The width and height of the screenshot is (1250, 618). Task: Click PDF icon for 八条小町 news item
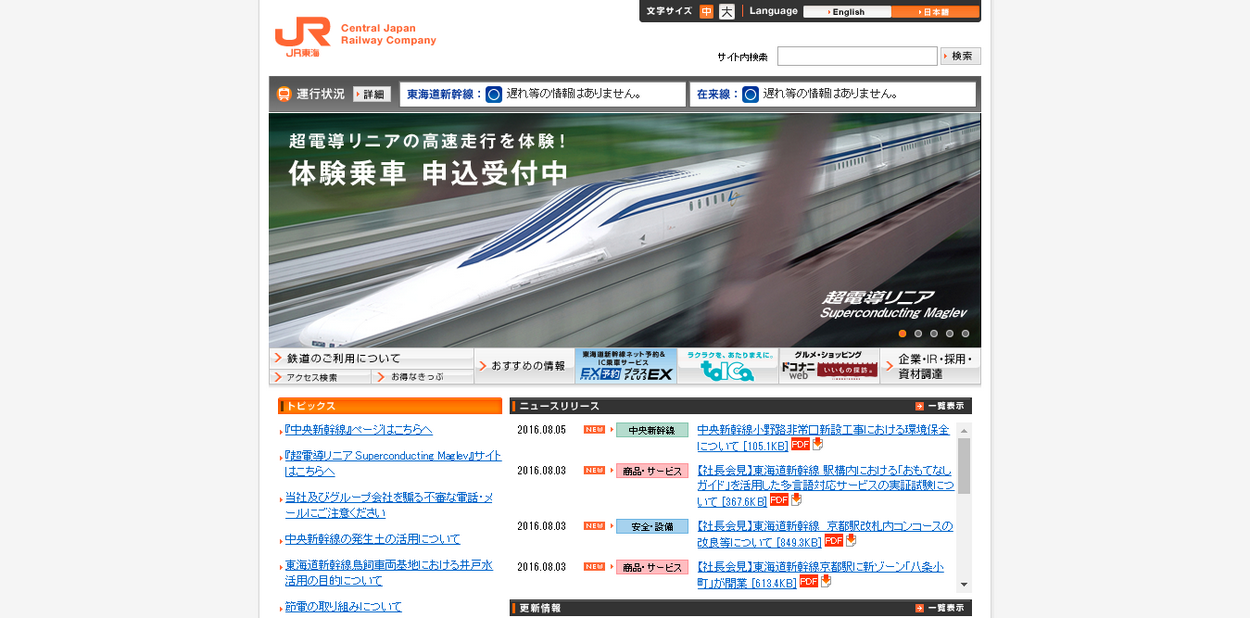(x=808, y=581)
